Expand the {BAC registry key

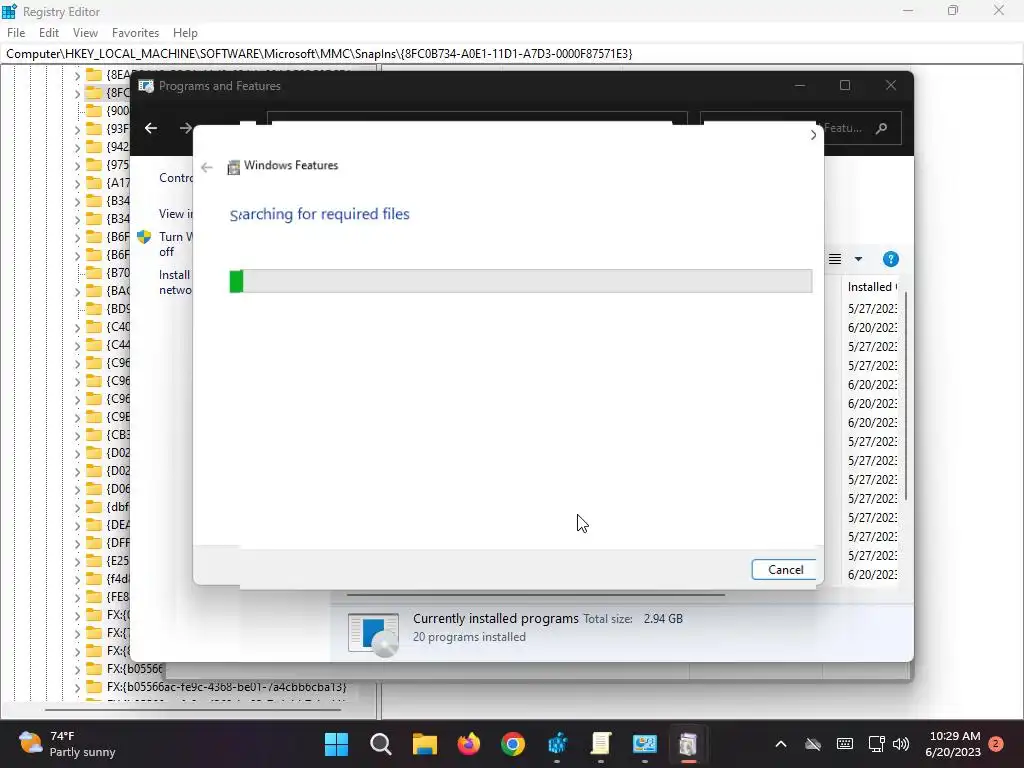pos(77,291)
